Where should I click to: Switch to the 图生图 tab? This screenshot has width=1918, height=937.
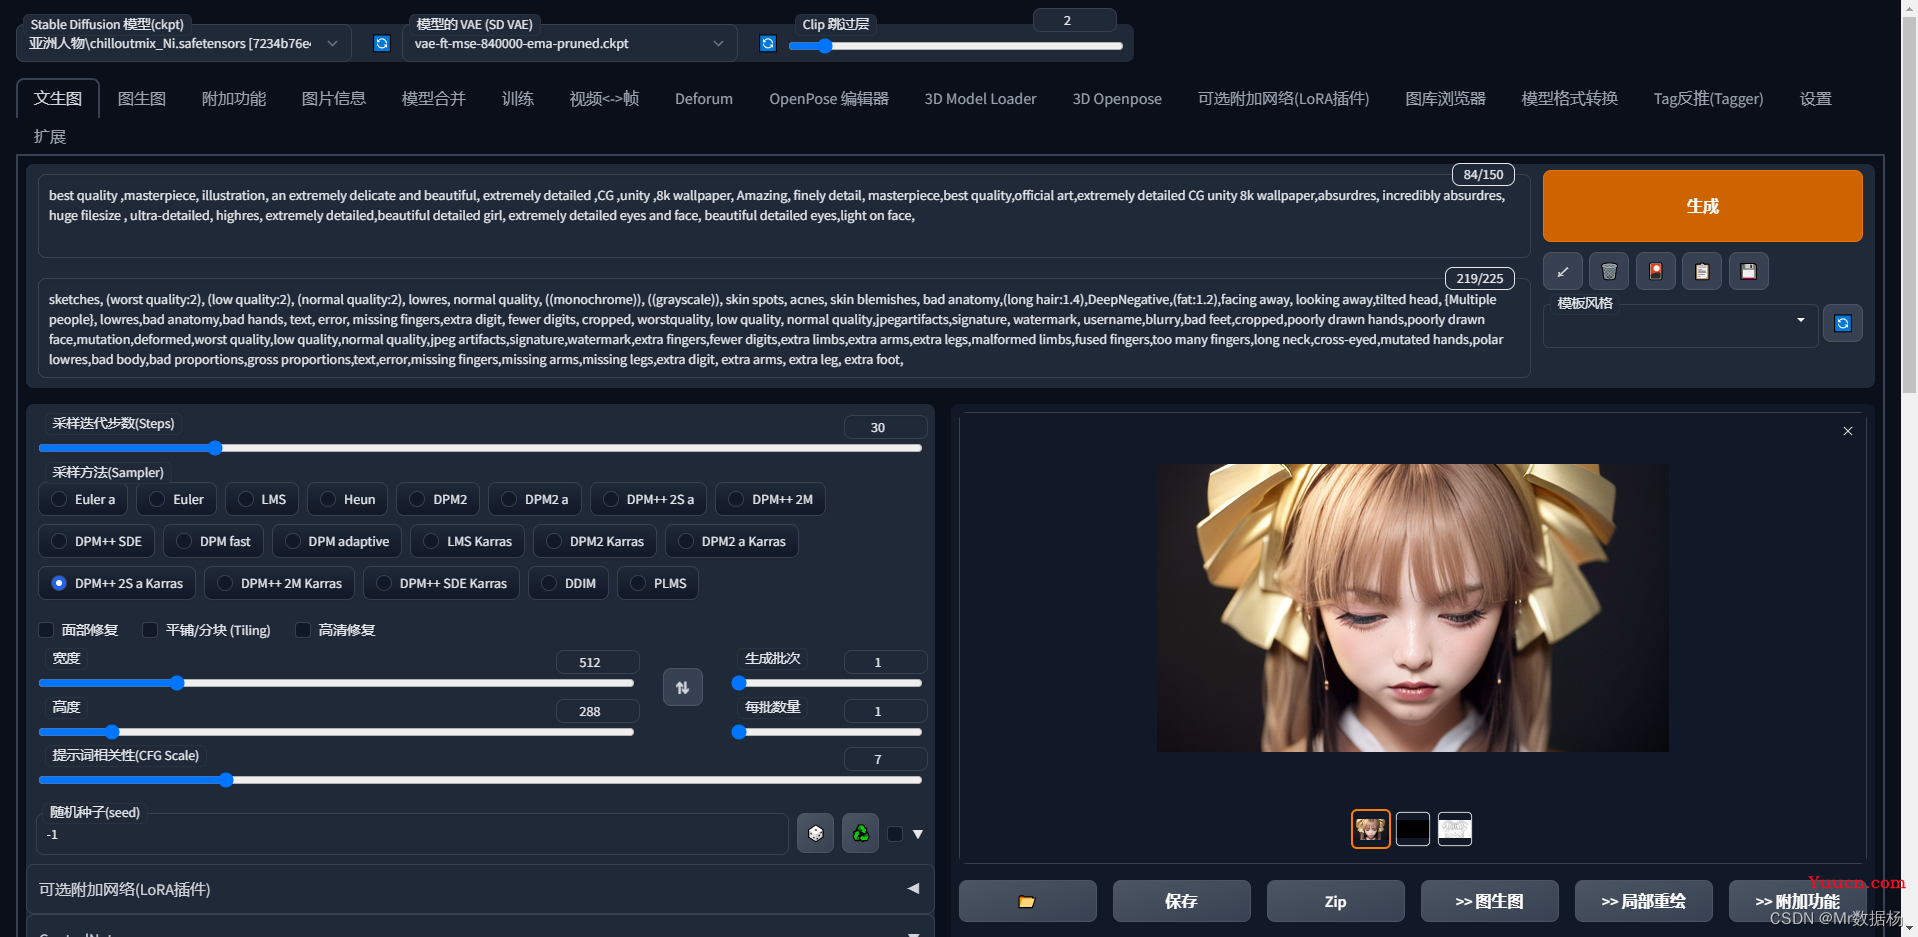pos(142,99)
